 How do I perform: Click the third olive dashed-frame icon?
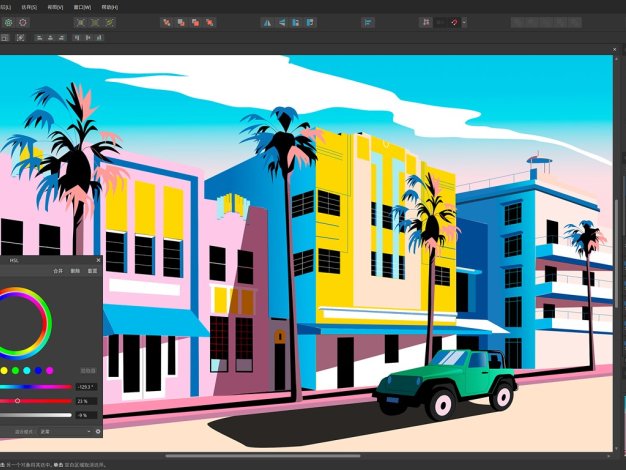pyautogui.click(x=109, y=23)
